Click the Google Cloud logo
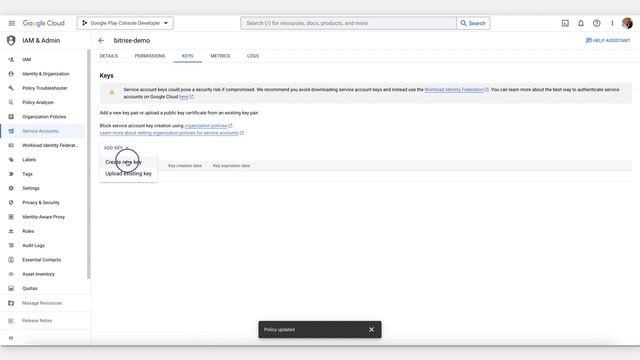This screenshot has height=360, width=640. 44,23
